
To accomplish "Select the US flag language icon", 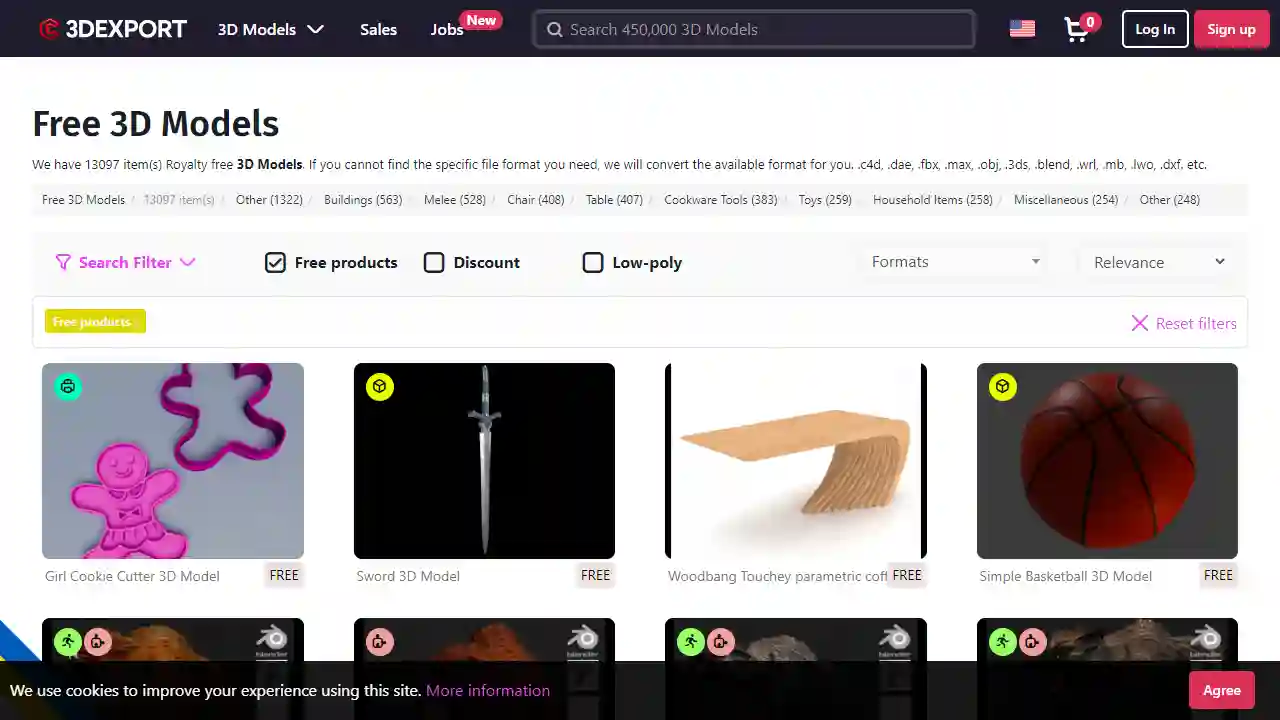I will (x=1021, y=28).
